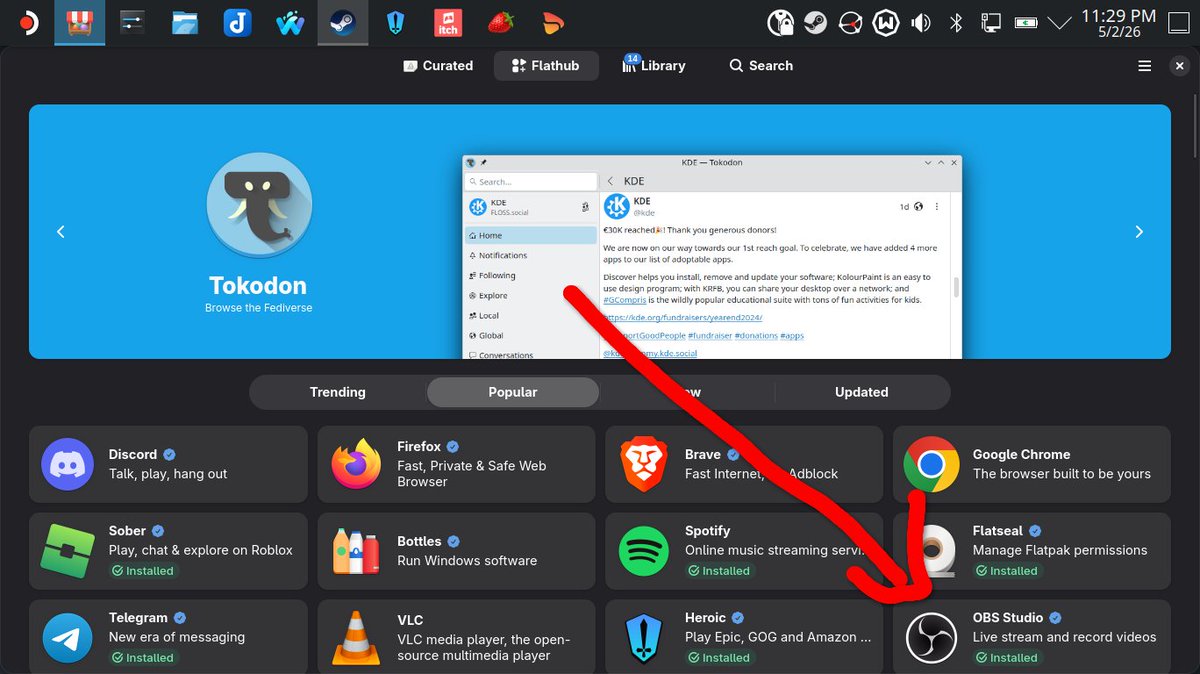
Task: Open the blue W app icon in taskbar
Action: (x=290, y=23)
